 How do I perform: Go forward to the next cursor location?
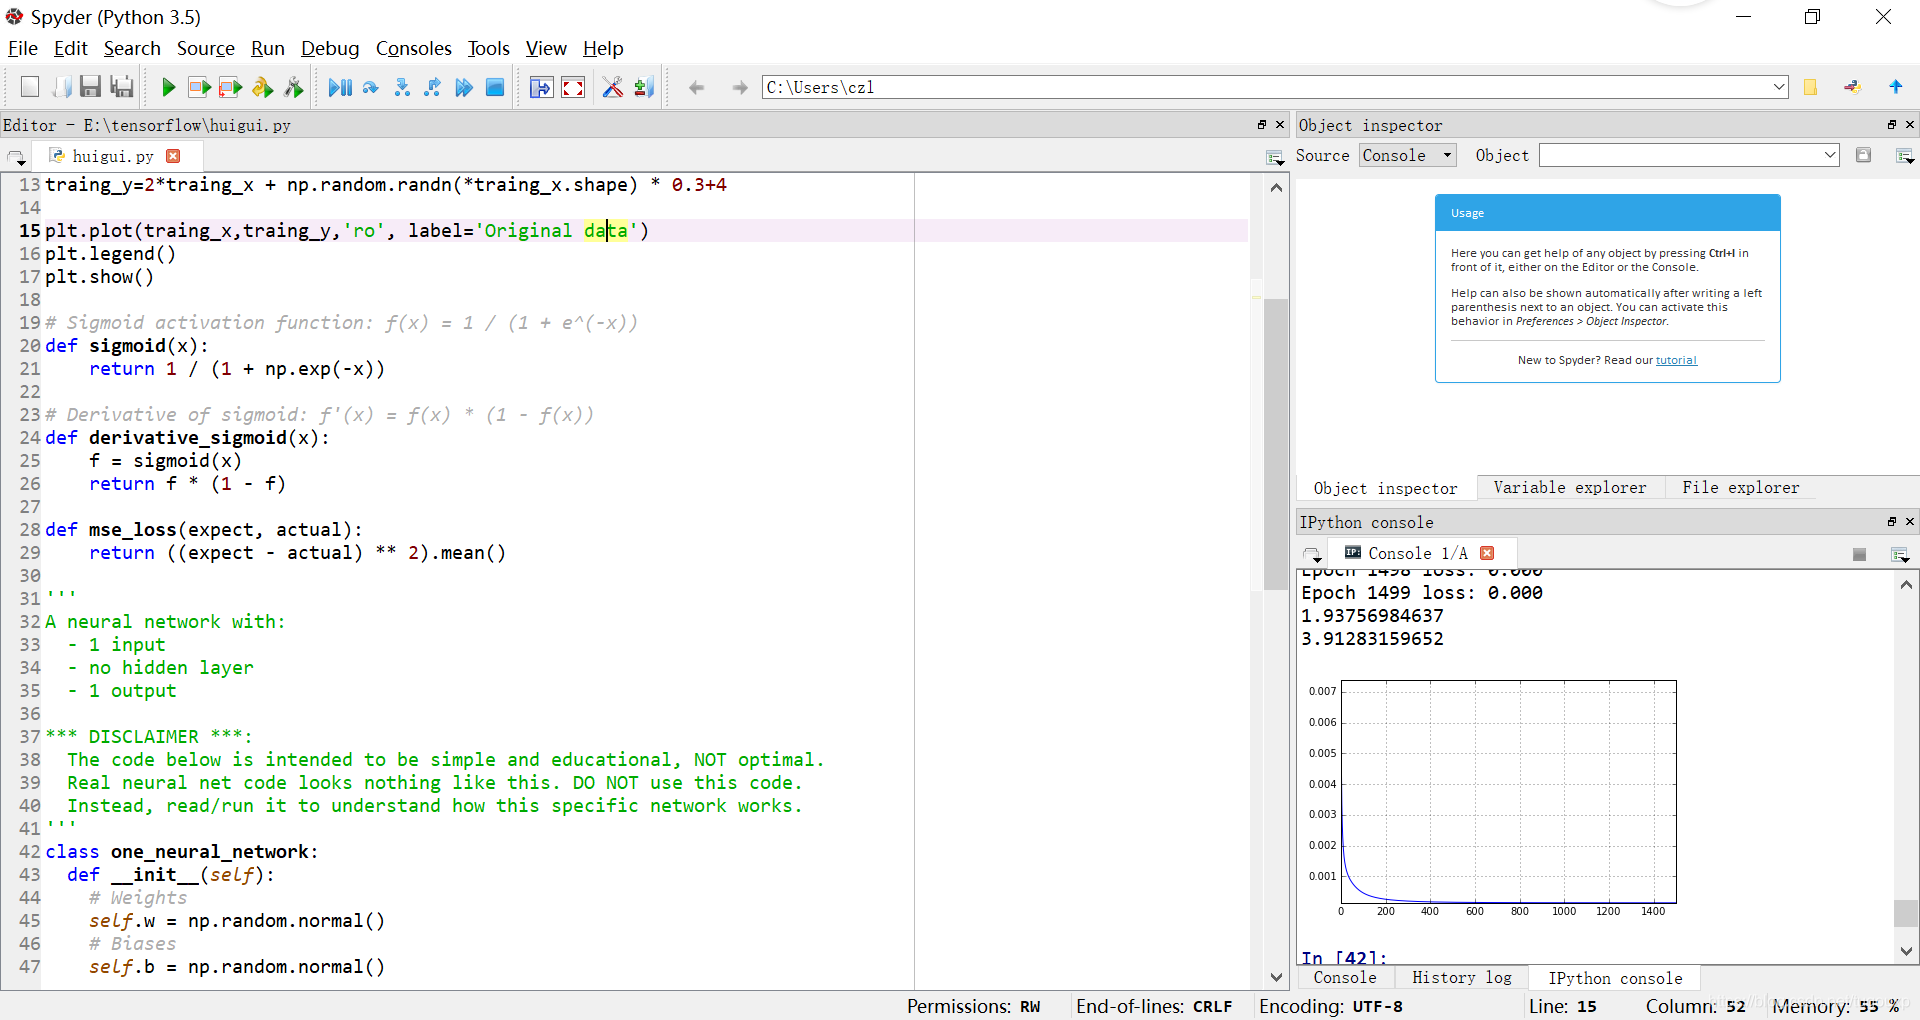click(740, 88)
